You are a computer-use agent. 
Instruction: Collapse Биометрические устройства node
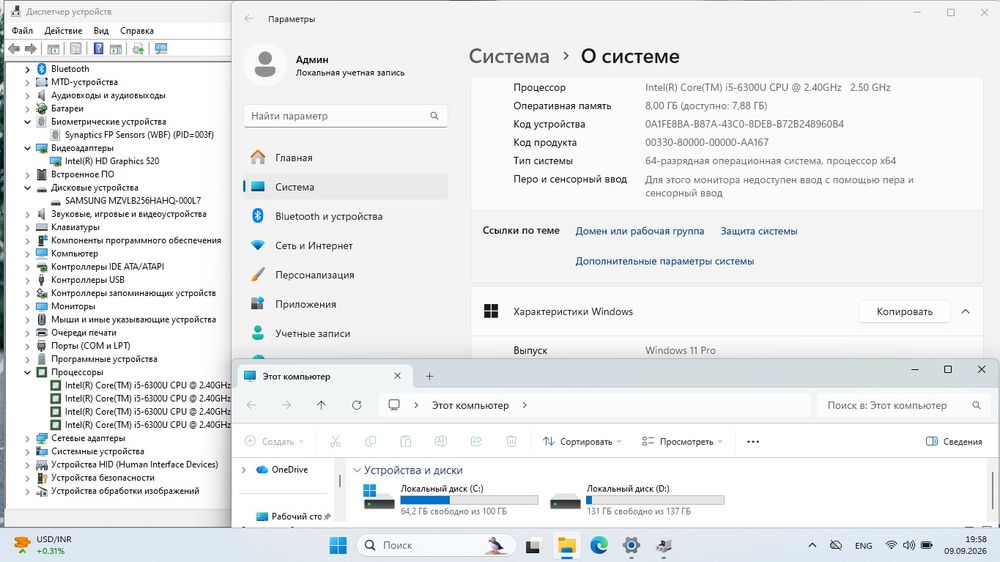point(27,122)
